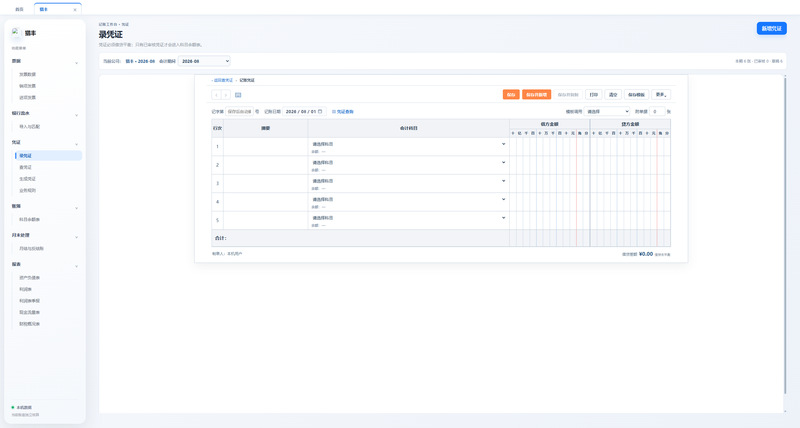The height and width of the screenshot is (428, 800).
Task: Open the 更多 dropdown button
Action: 661,95
